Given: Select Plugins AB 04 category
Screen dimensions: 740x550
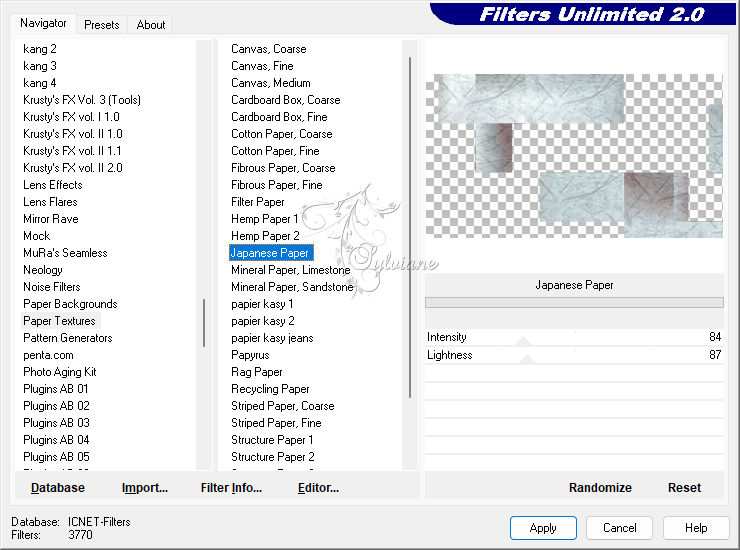Looking at the screenshot, I should [56, 440].
